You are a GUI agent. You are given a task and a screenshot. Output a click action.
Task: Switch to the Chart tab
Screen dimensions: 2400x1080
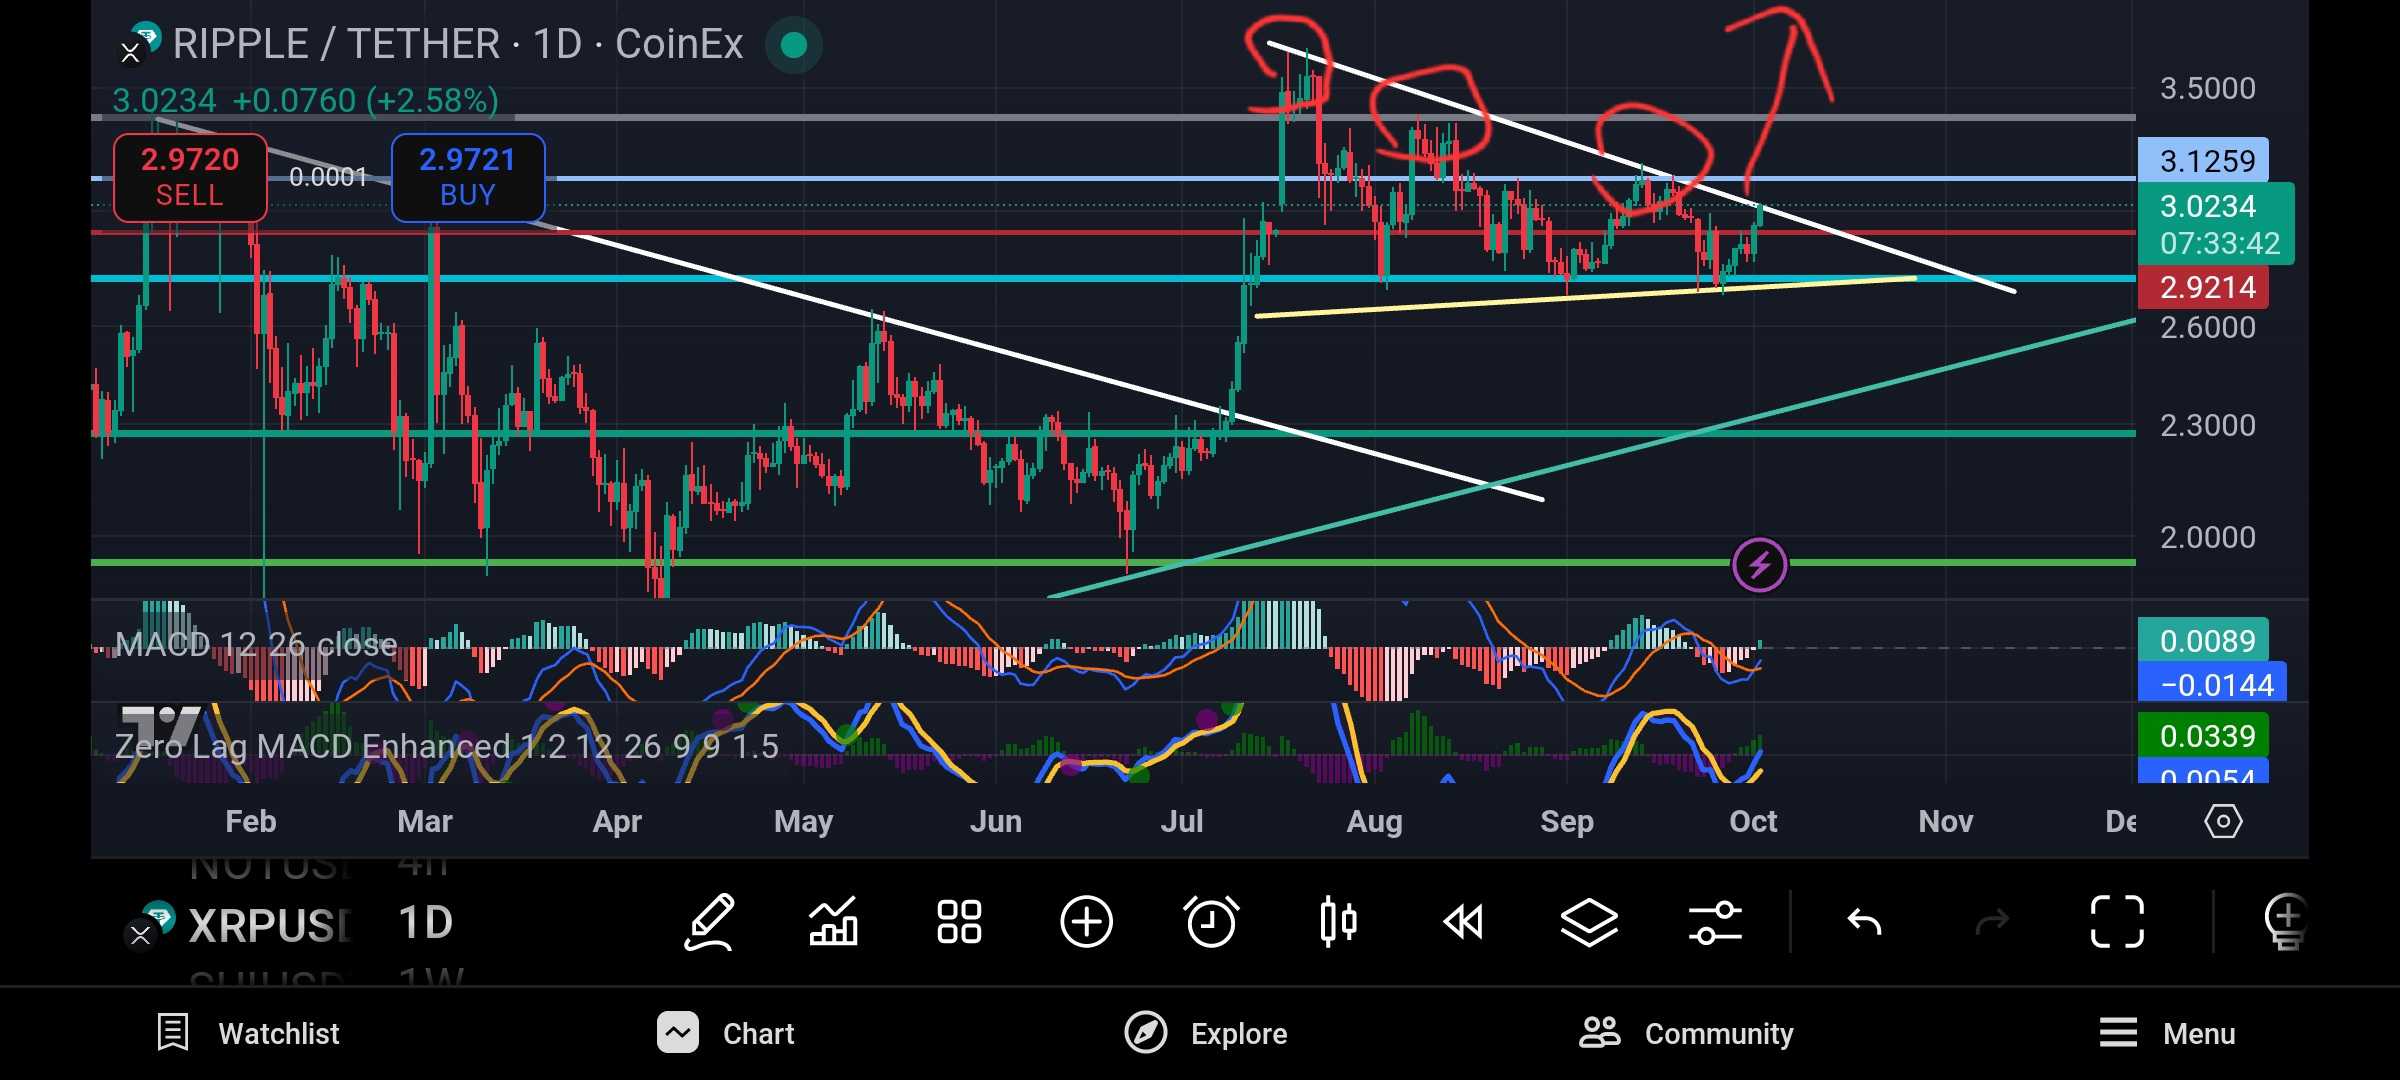[x=726, y=1033]
